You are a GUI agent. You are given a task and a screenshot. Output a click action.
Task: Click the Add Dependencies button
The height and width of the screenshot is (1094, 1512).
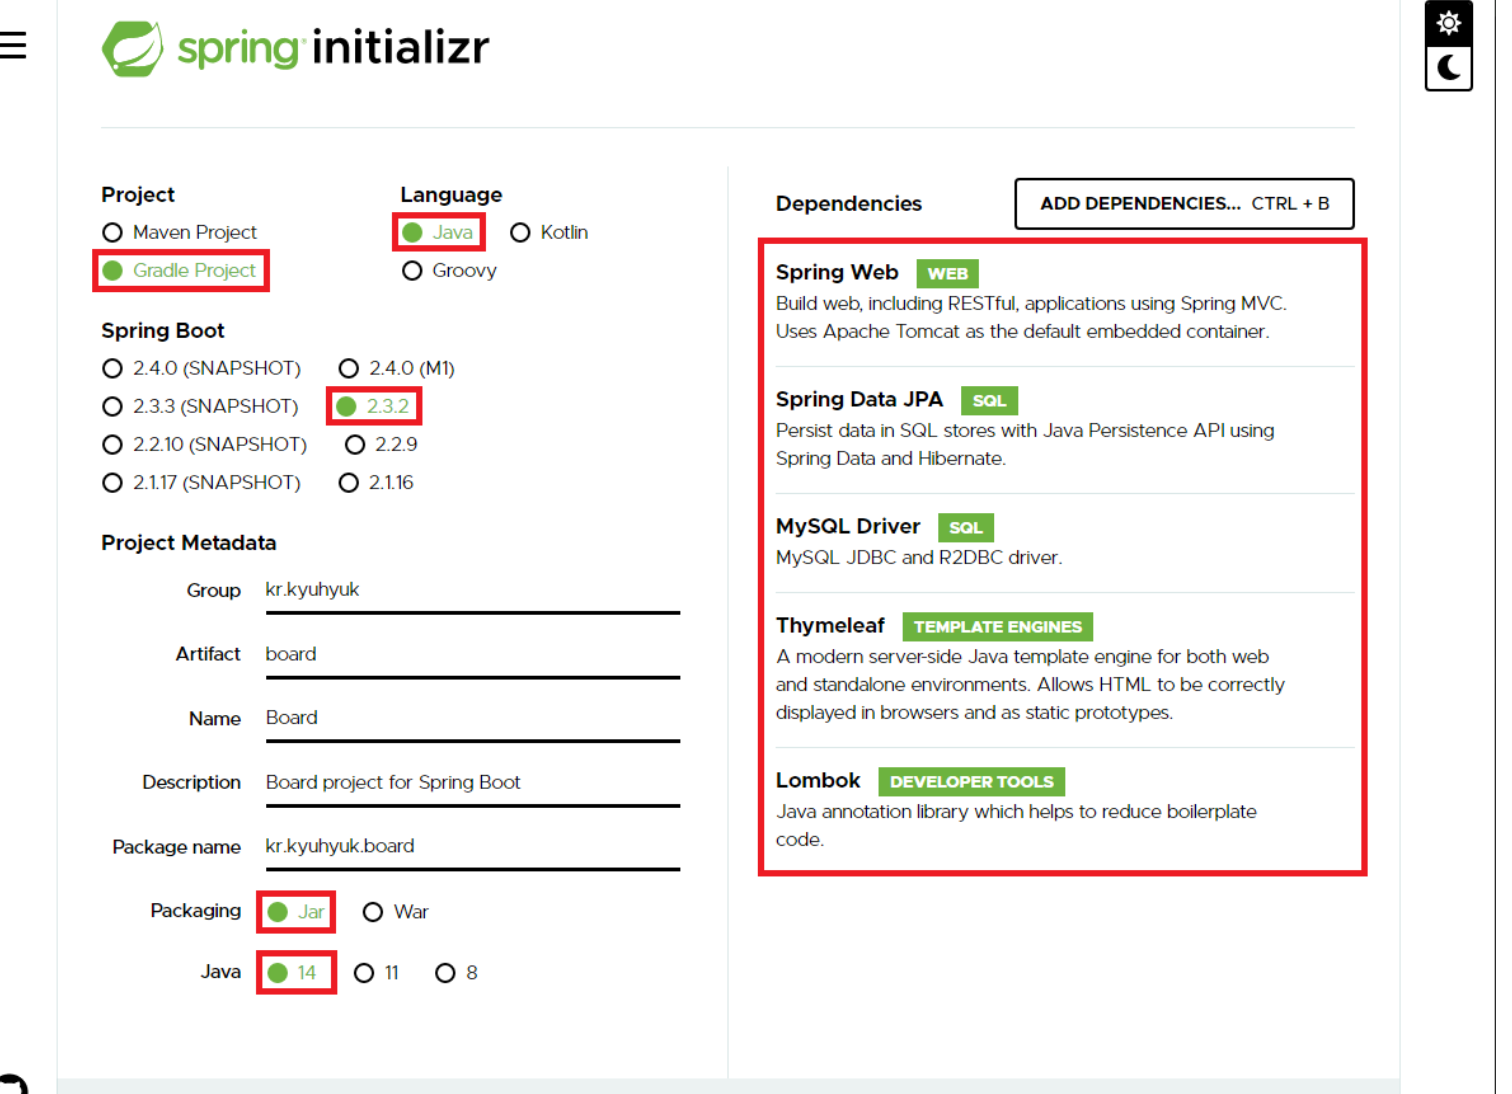(x=1185, y=204)
